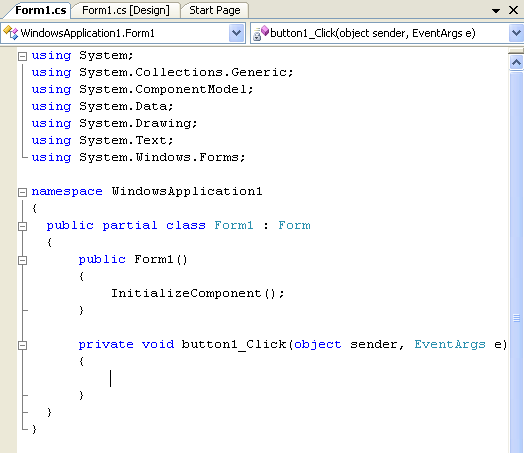Switch to the Form1.cs tab
Image resolution: width=524 pixels, height=453 pixels.
[x=41, y=10]
